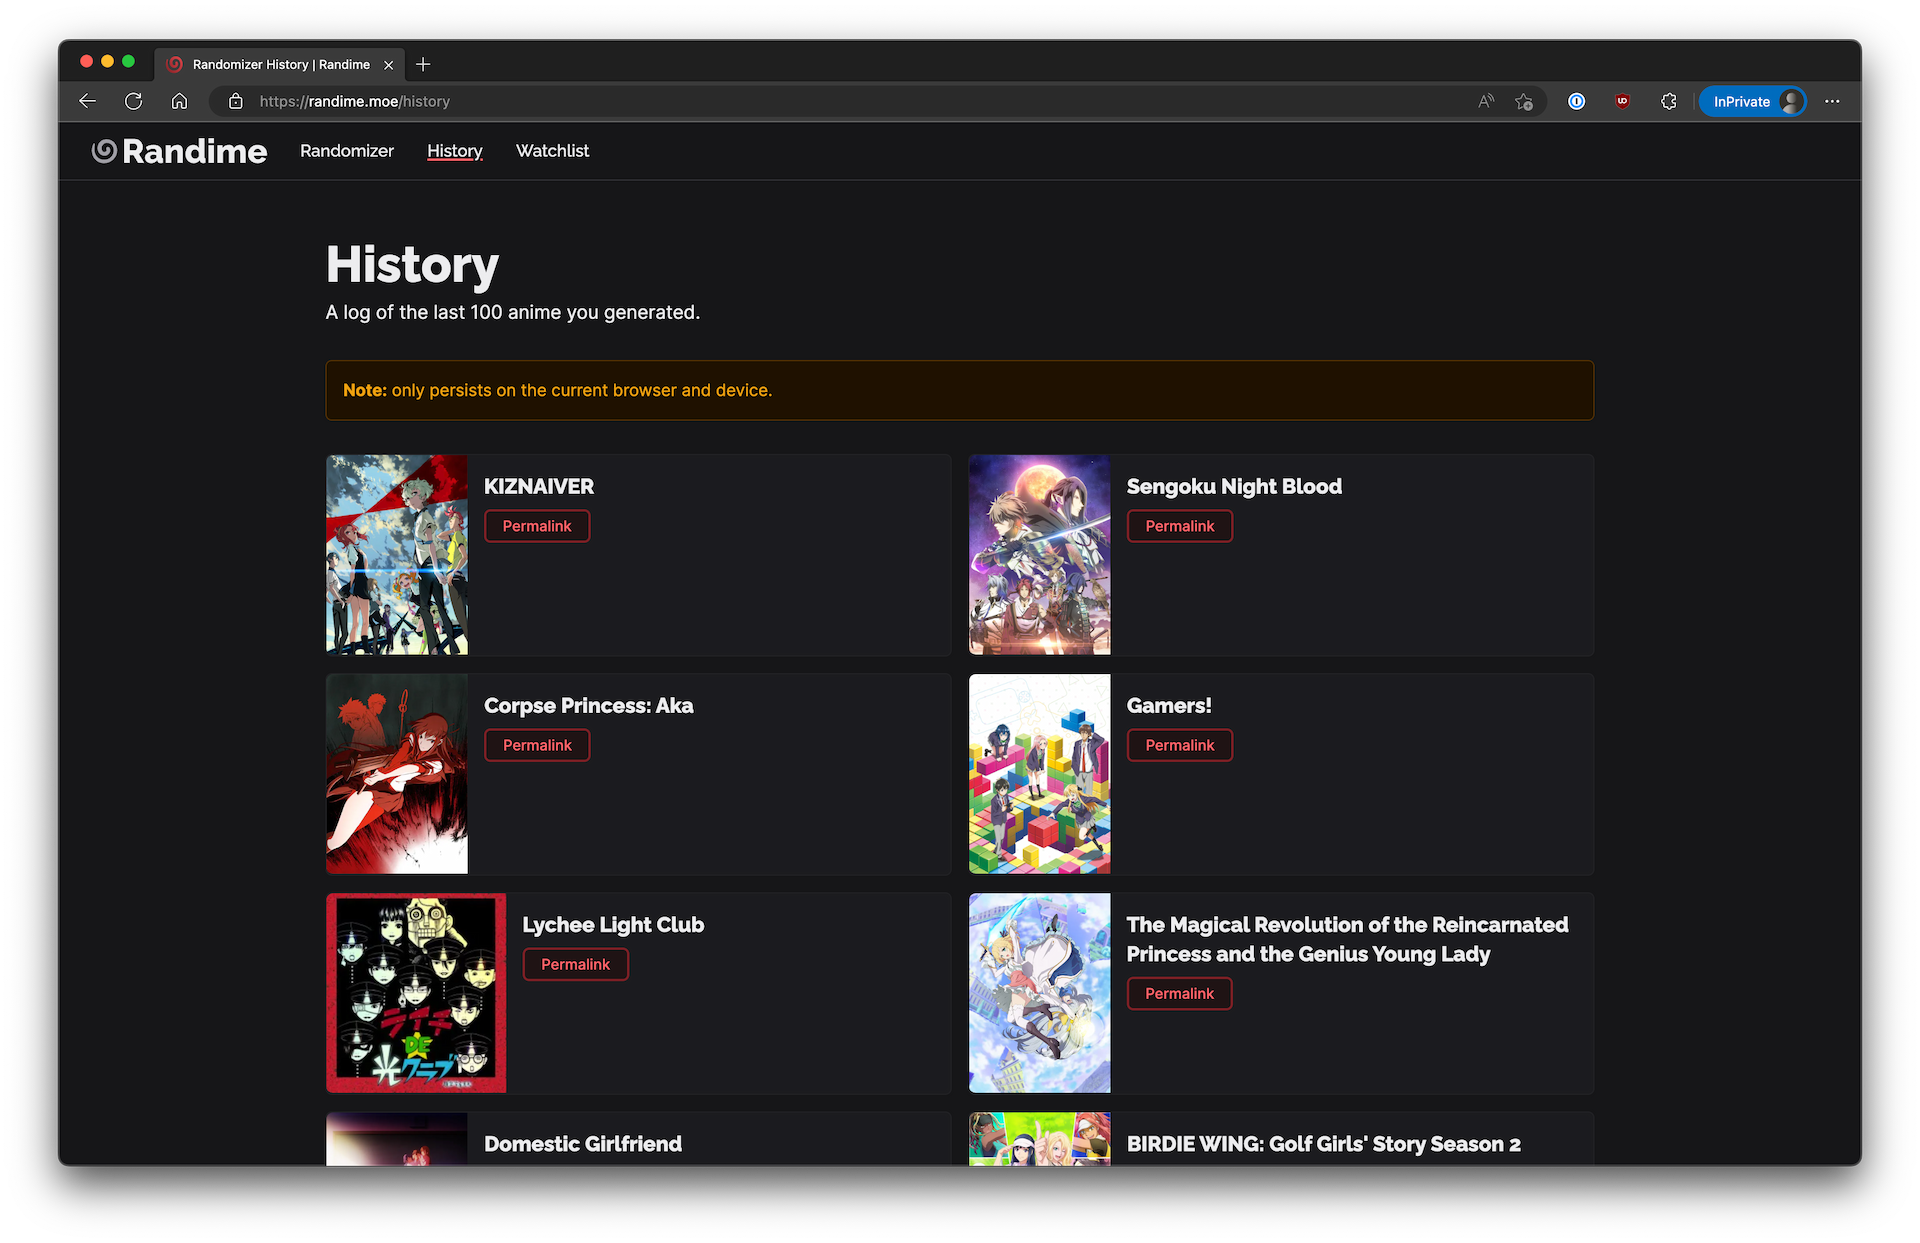Image resolution: width=1920 pixels, height=1243 pixels.
Task: Click the InPrivate profile button
Action: click(1753, 101)
